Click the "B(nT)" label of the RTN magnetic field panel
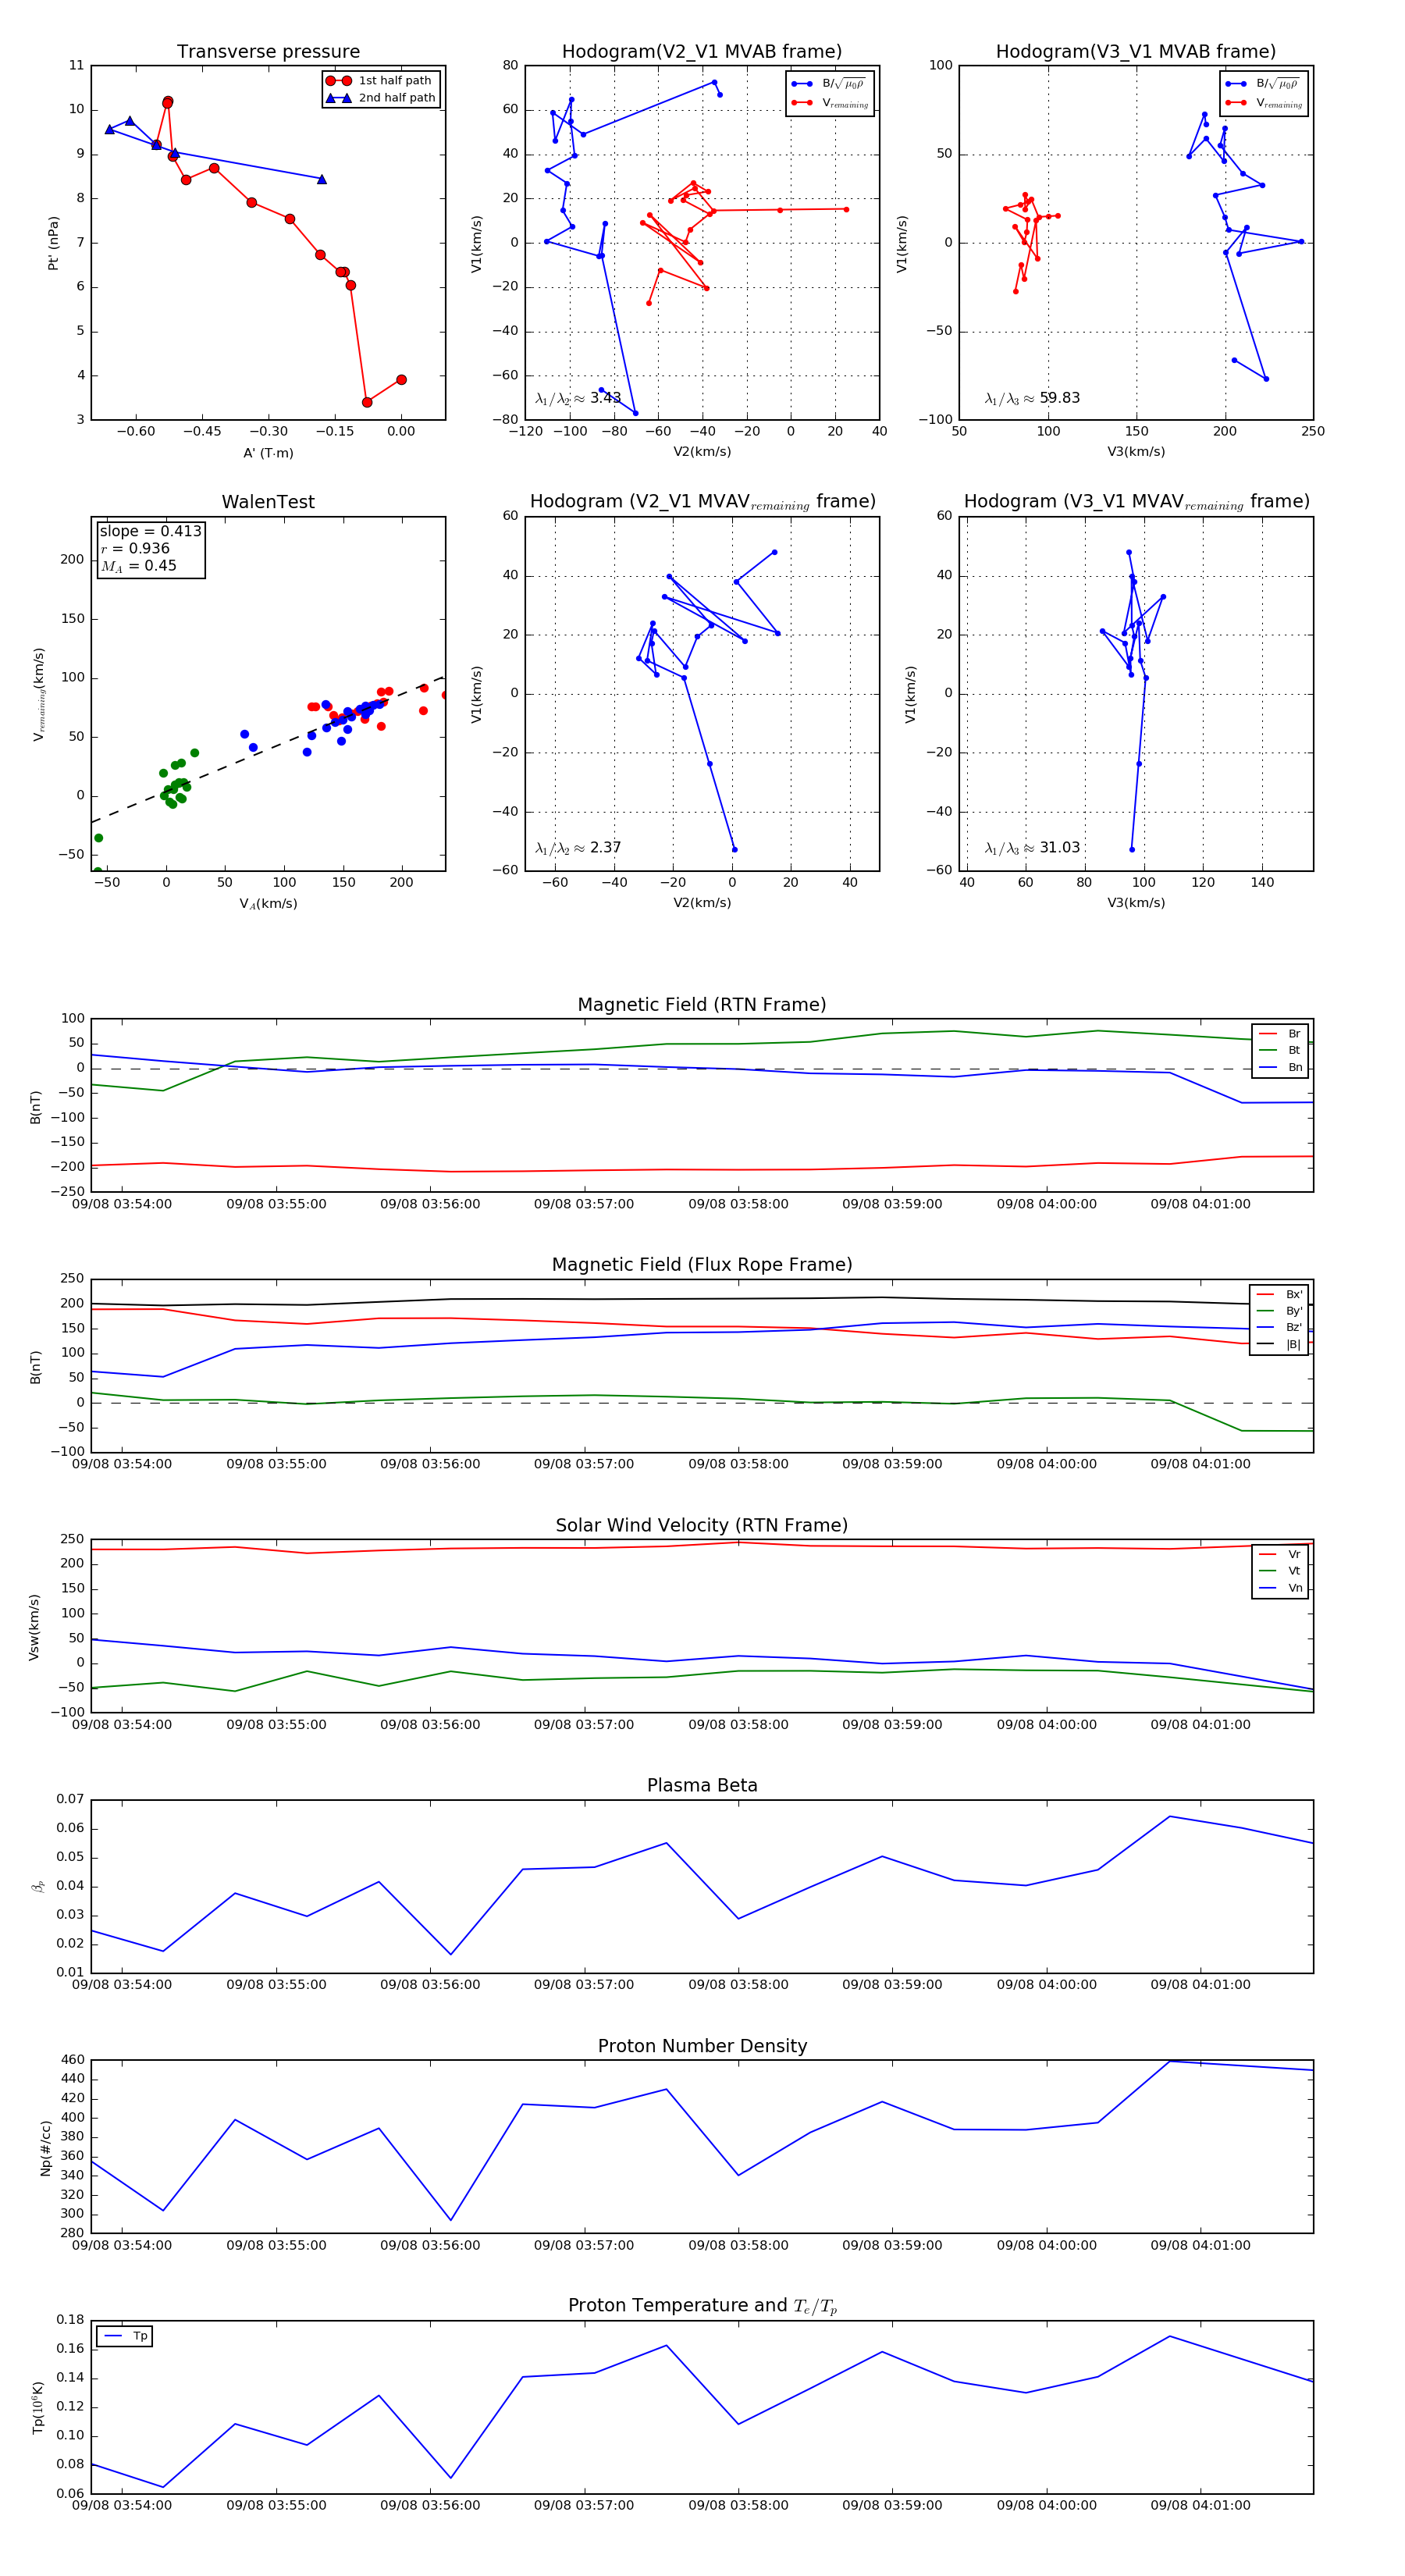Image resolution: width=1405 pixels, height=2576 pixels. pos(35,1107)
